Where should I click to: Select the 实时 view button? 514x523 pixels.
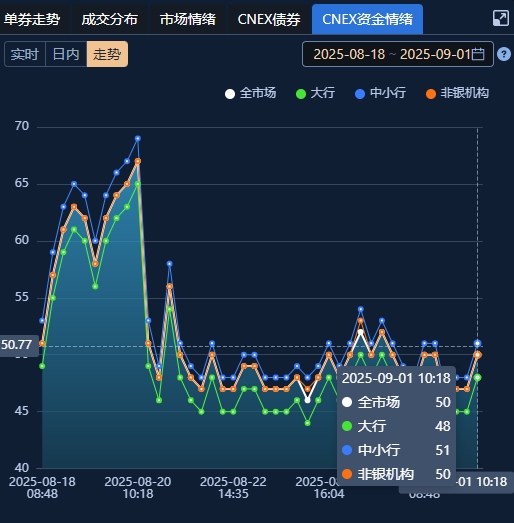click(25, 54)
